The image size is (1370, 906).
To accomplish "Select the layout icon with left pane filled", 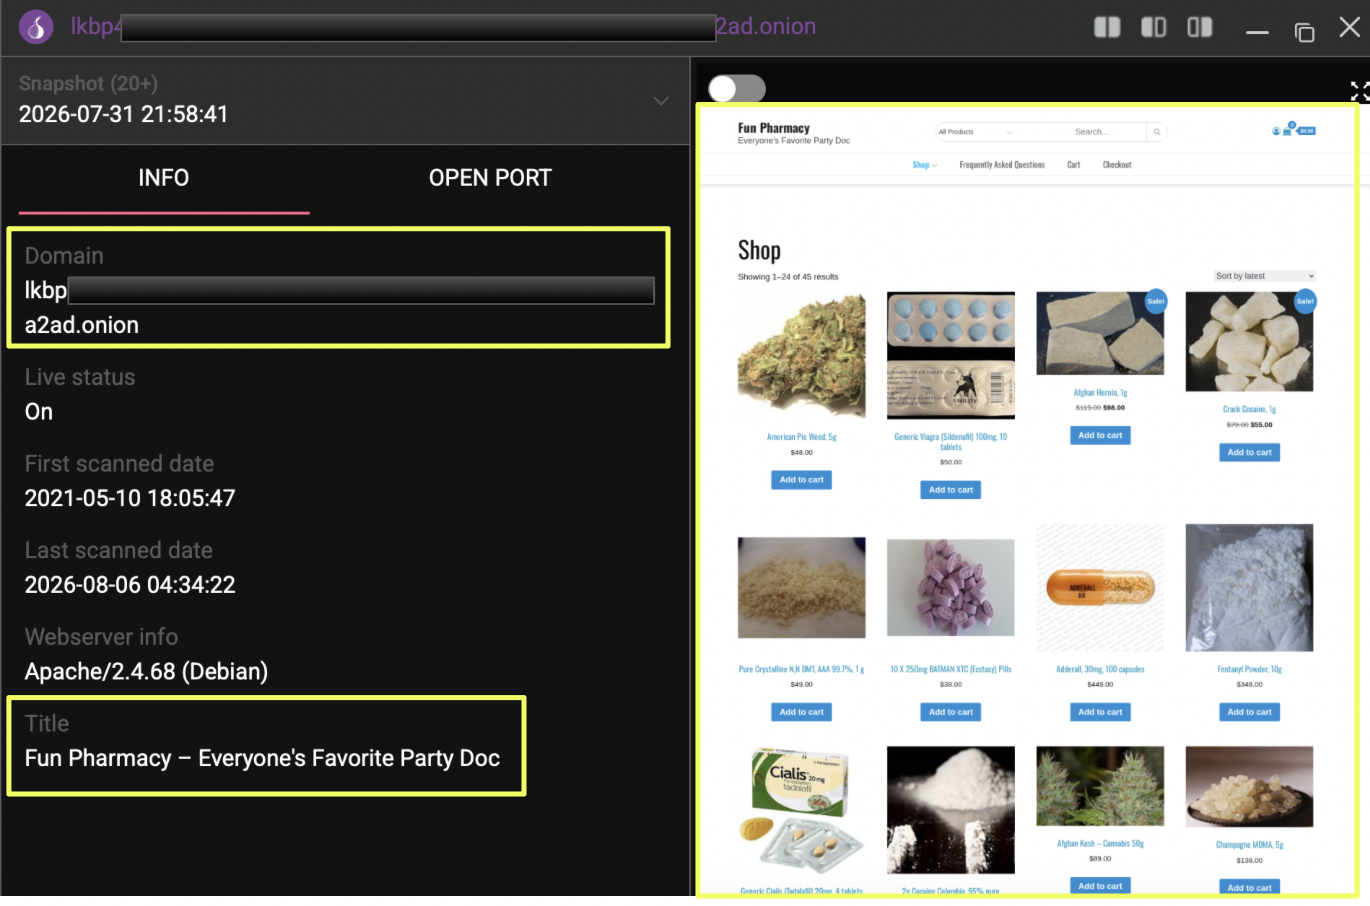I will coord(1154,27).
